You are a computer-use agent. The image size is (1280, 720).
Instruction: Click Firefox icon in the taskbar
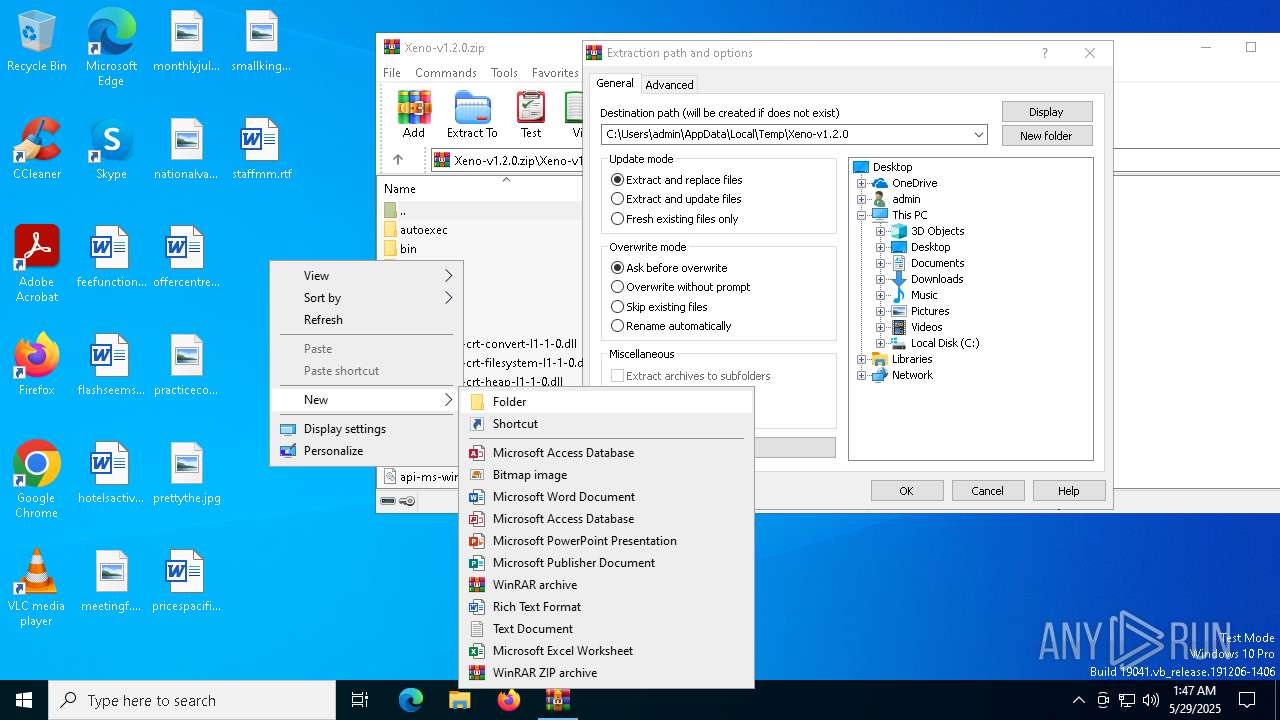tap(508, 700)
